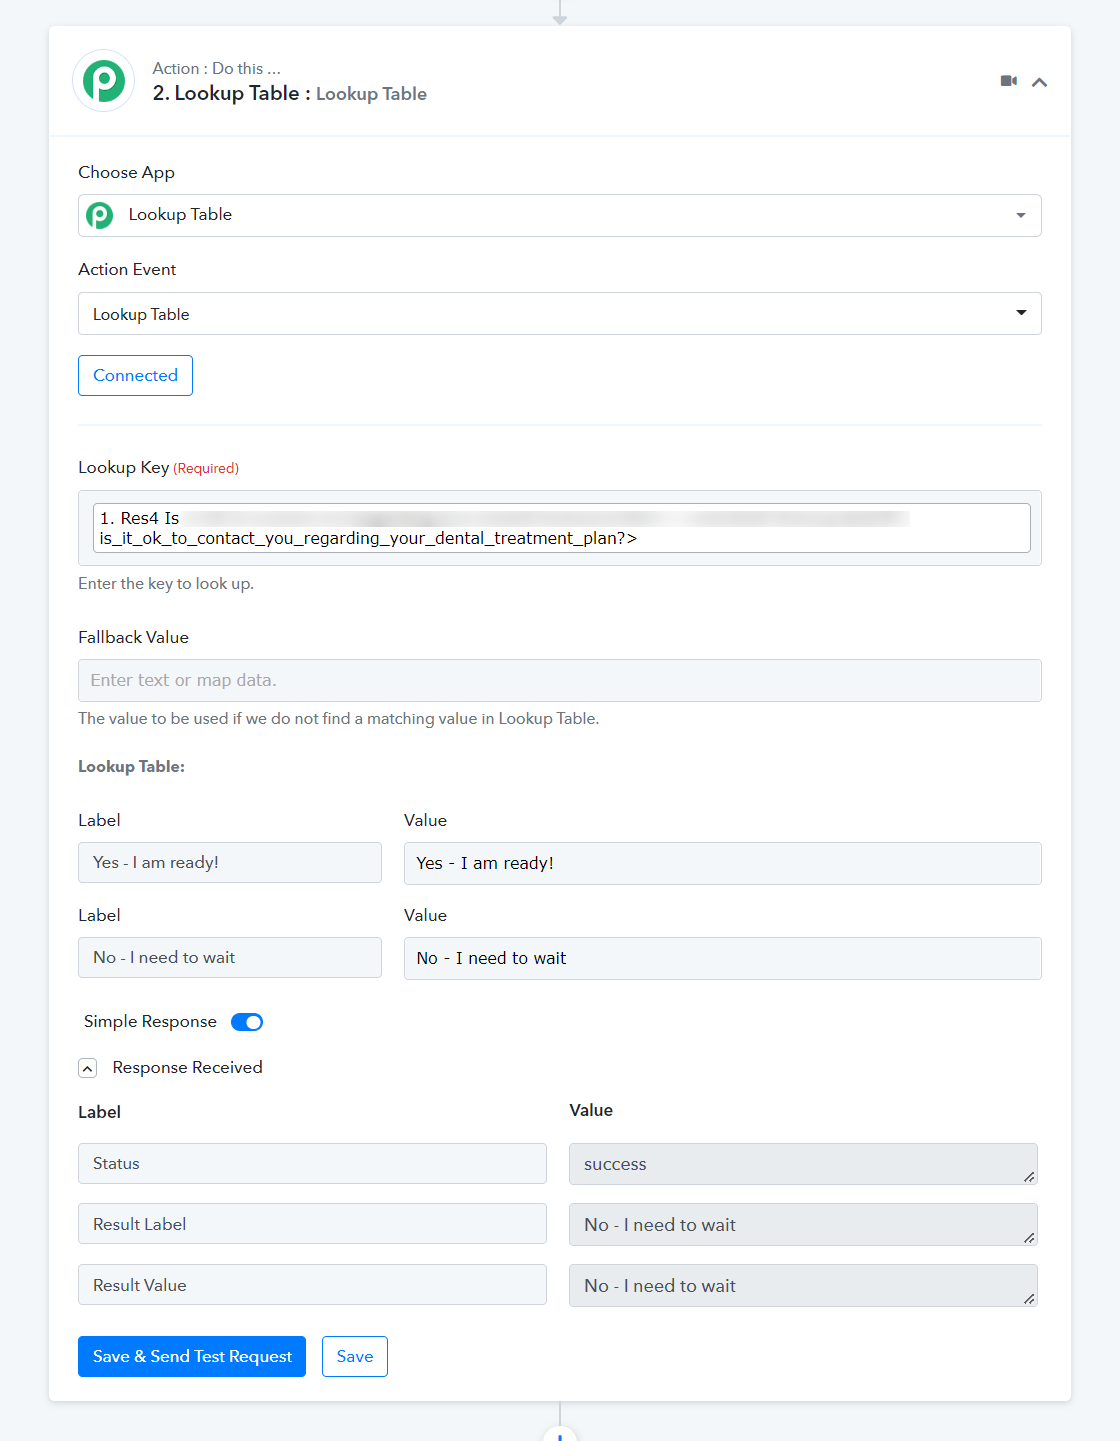
Task: Click the Result Label value box
Action: pyautogui.click(x=802, y=1225)
